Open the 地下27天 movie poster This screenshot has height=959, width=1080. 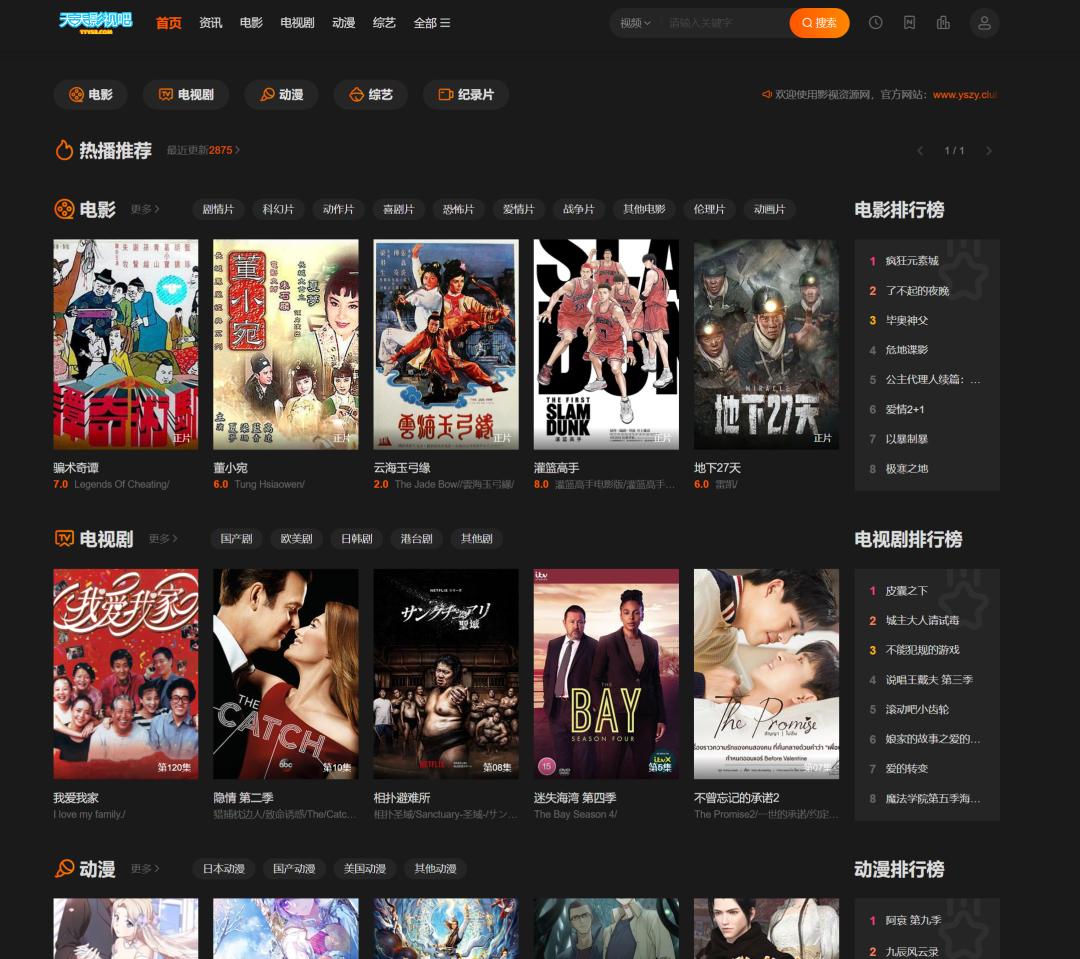(x=766, y=344)
